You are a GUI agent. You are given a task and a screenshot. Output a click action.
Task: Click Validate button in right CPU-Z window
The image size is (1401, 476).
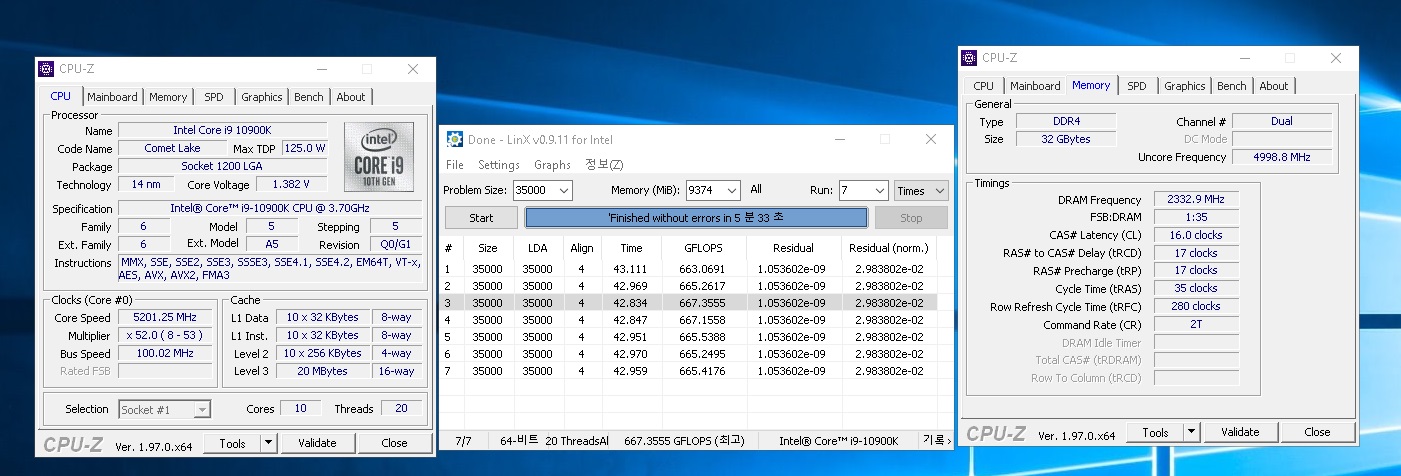[1240, 433]
